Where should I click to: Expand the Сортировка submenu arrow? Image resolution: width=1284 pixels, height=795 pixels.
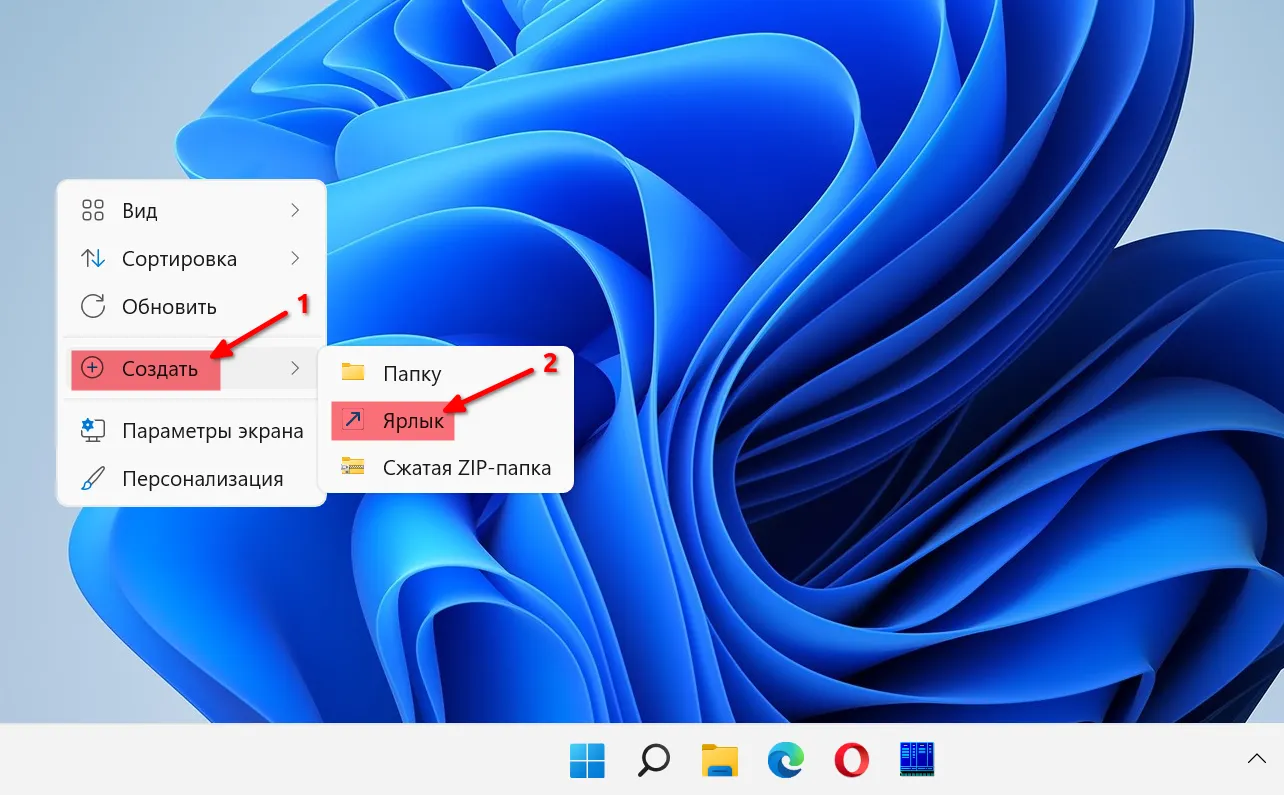click(x=295, y=258)
